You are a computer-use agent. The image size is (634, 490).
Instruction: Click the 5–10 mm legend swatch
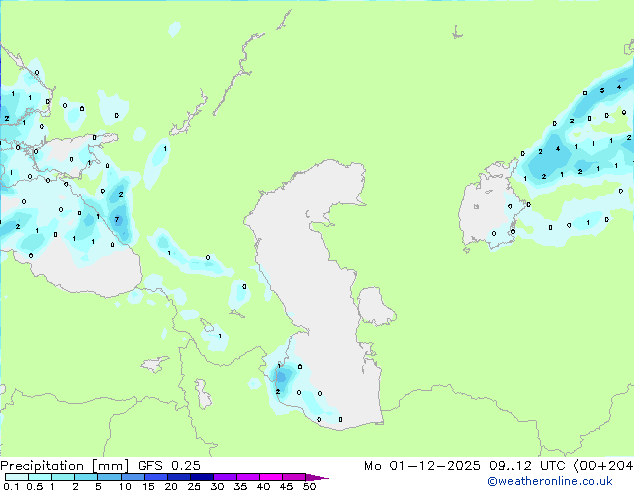click(x=109, y=477)
